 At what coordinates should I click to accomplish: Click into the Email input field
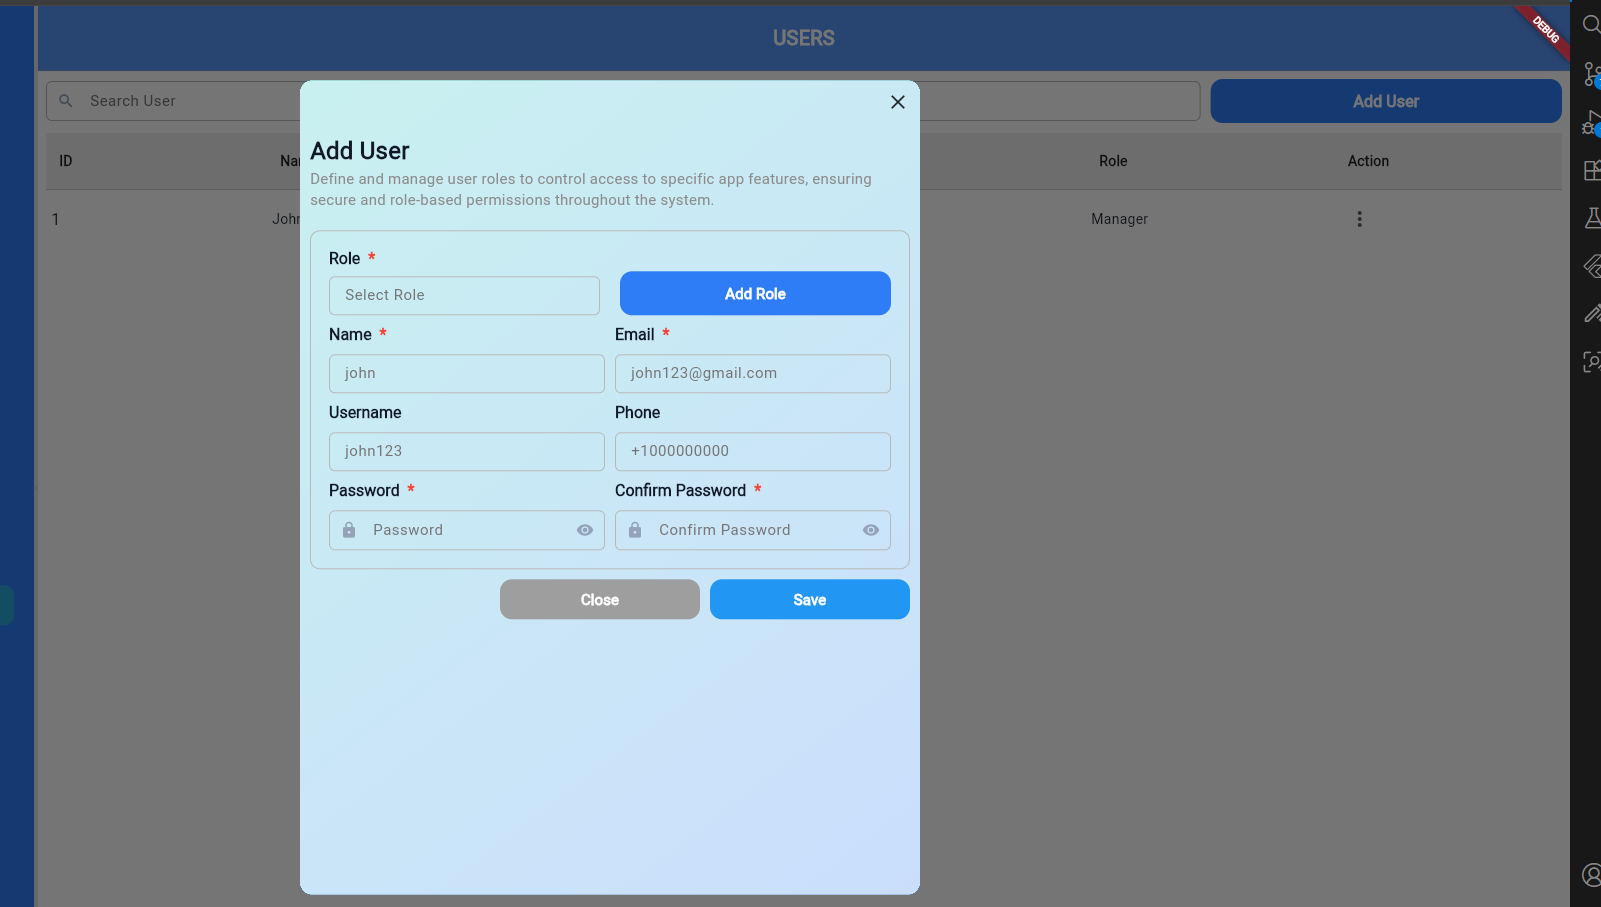click(752, 373)
